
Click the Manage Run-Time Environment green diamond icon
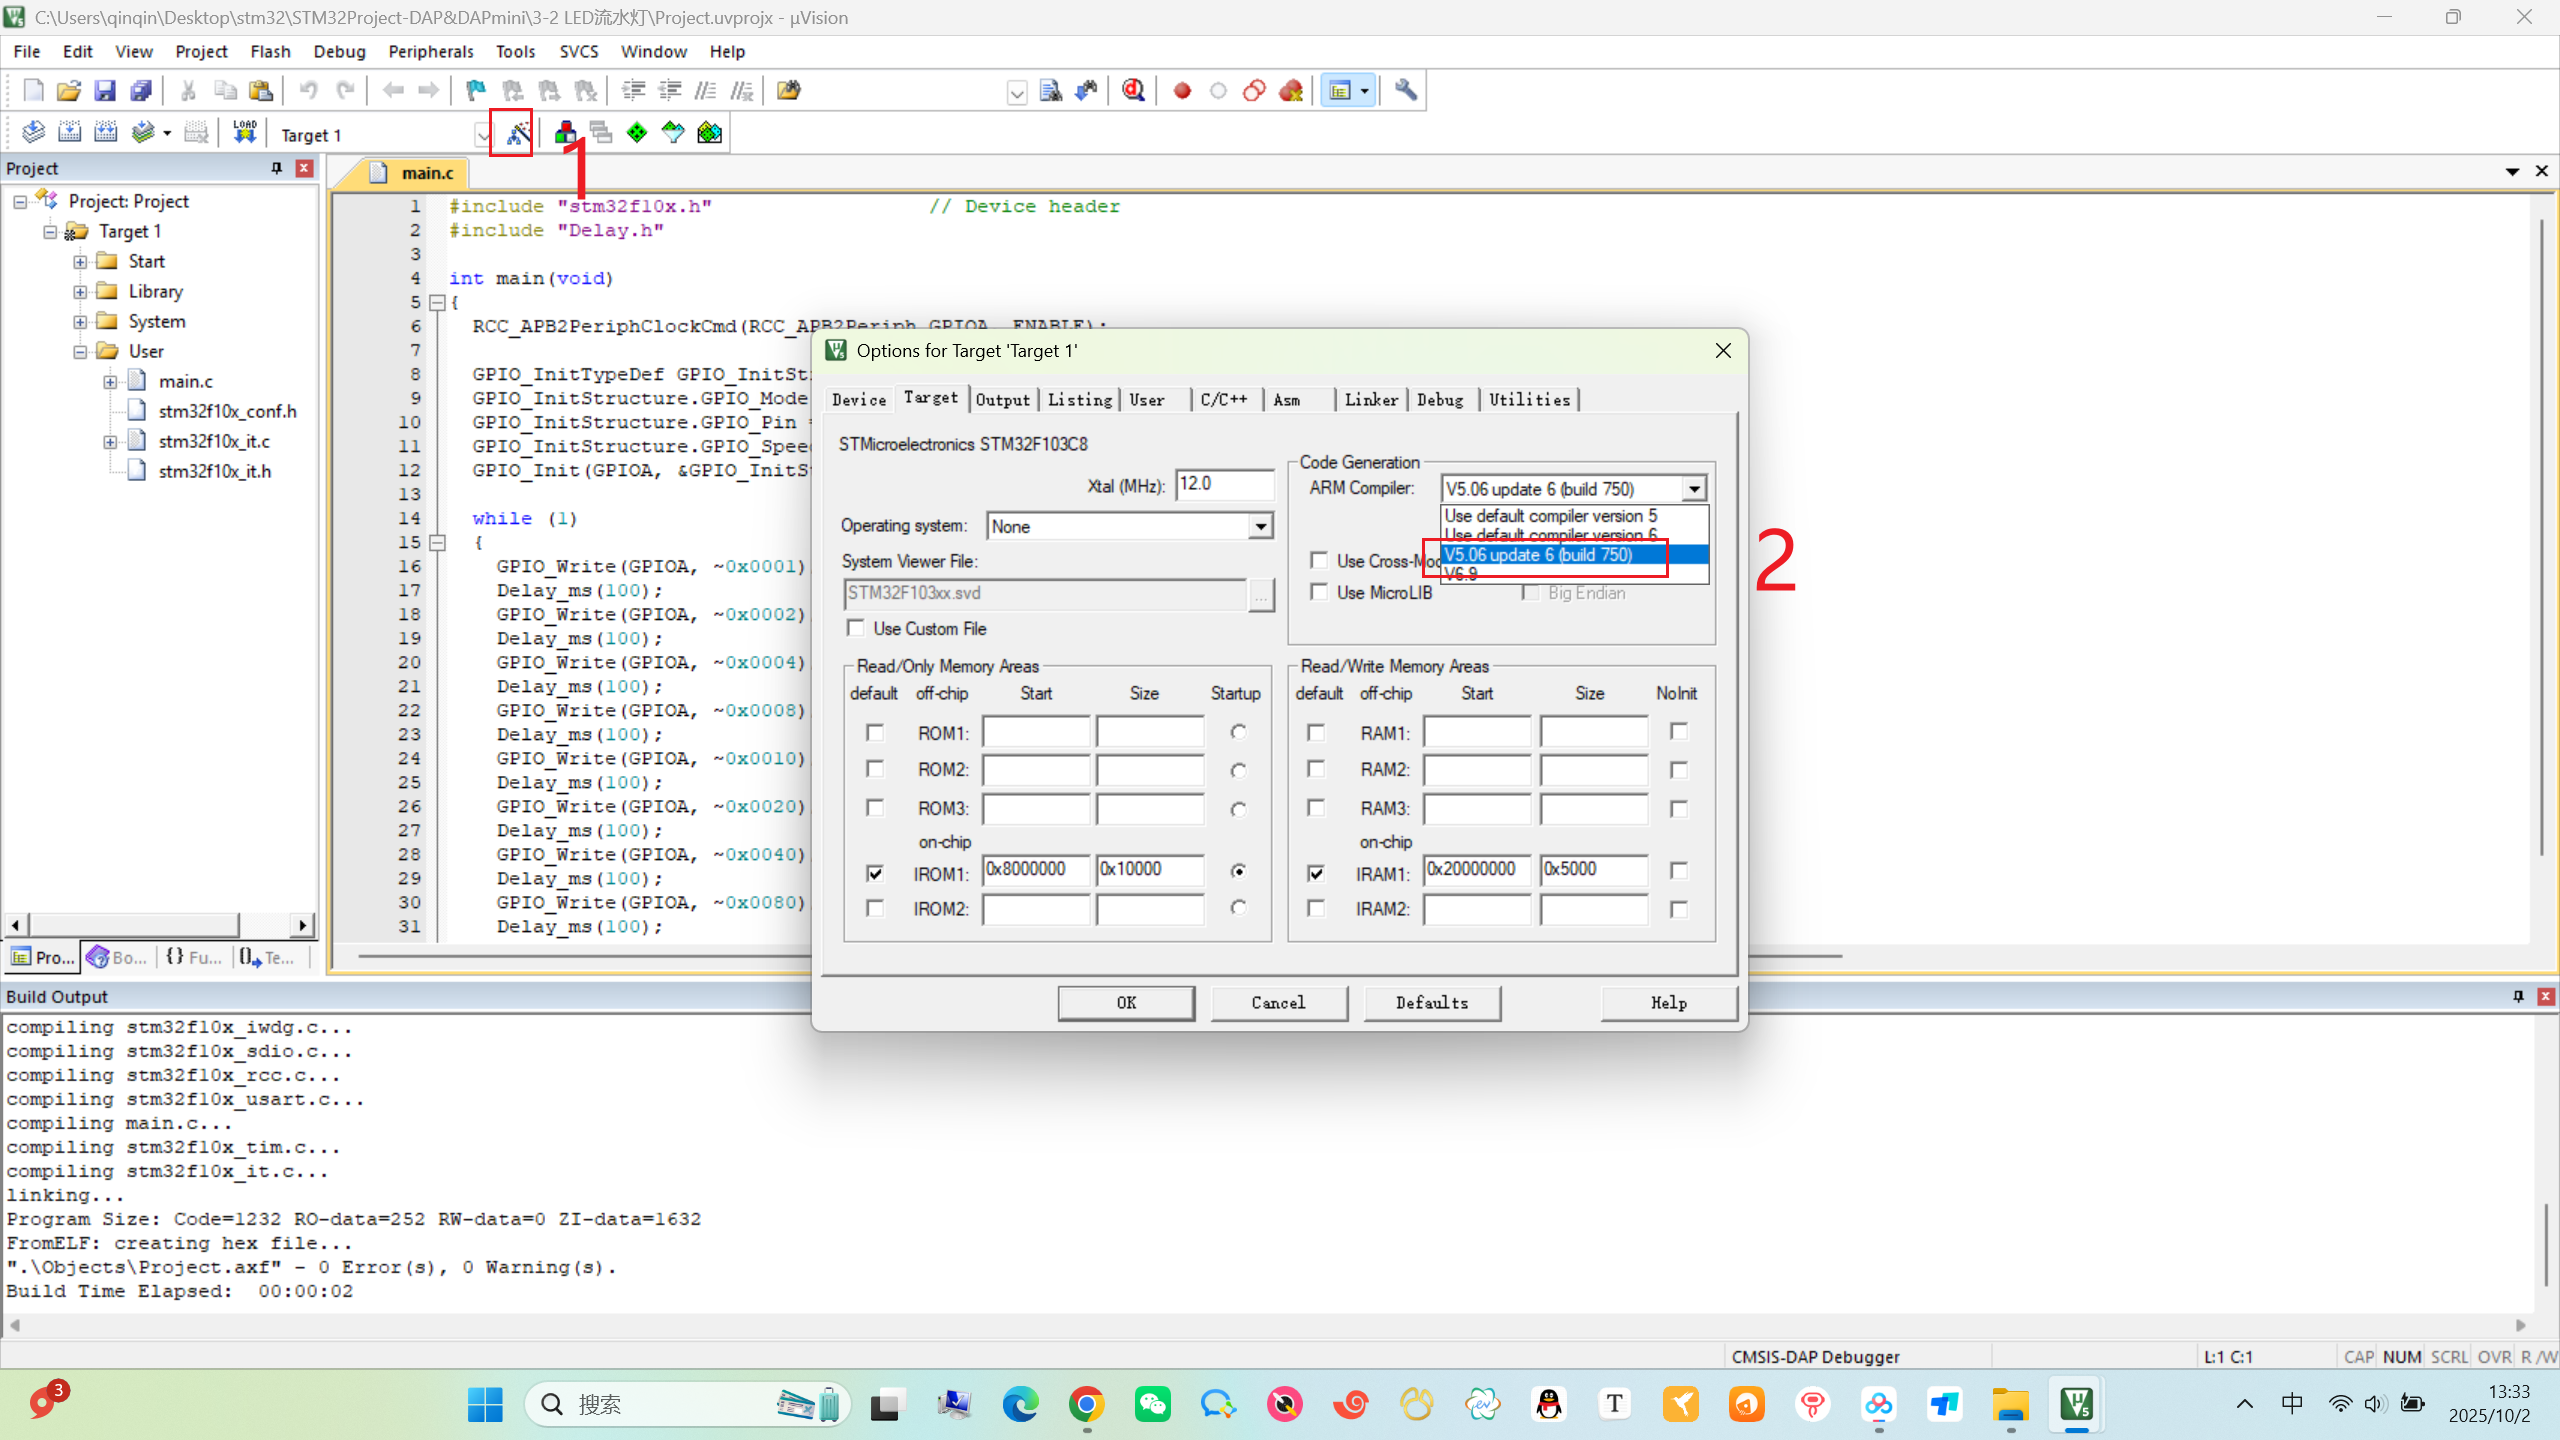(x=637, y=133)
